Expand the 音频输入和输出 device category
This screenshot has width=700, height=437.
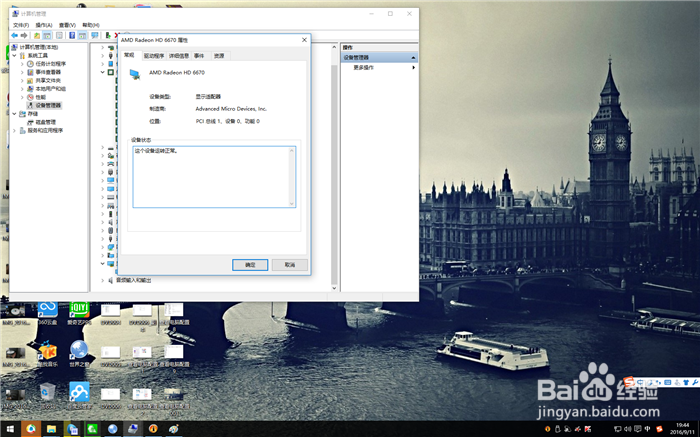click(103, 280)
